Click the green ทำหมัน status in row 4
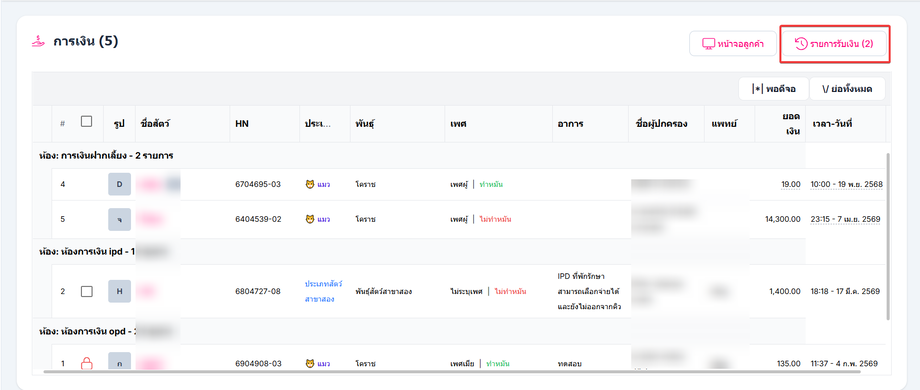The height and width of the screenshot is (390, 920). pos(491,185)
